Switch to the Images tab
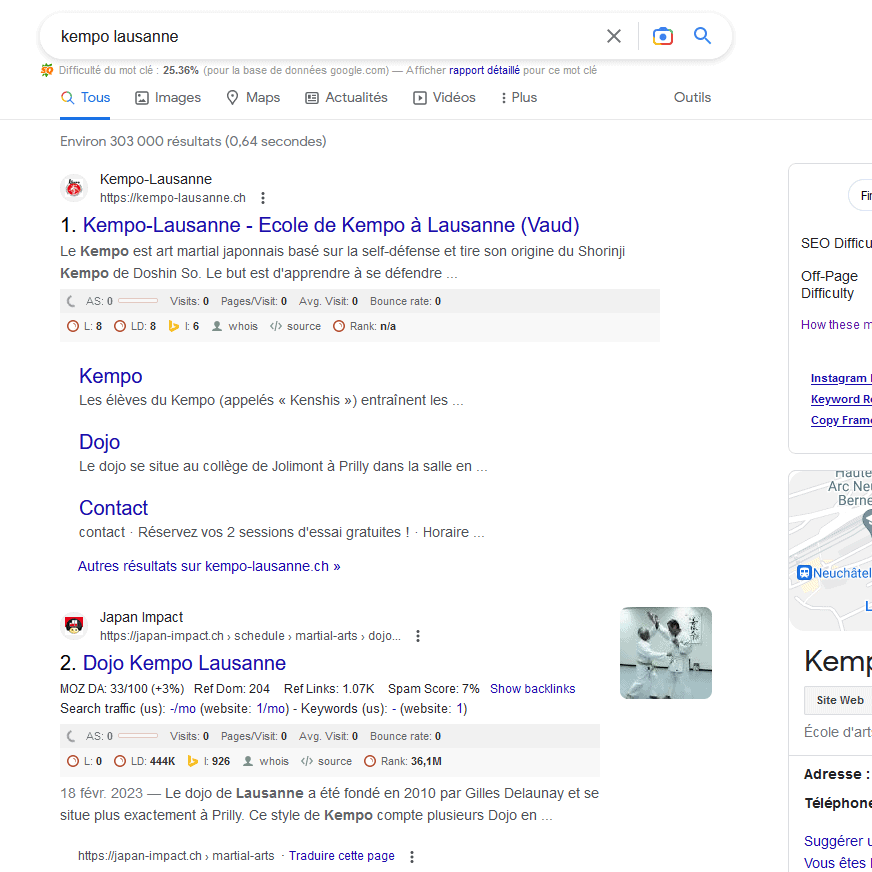Image resolution: width=872 pixels, height=872 pixels. tap(167, 97)
